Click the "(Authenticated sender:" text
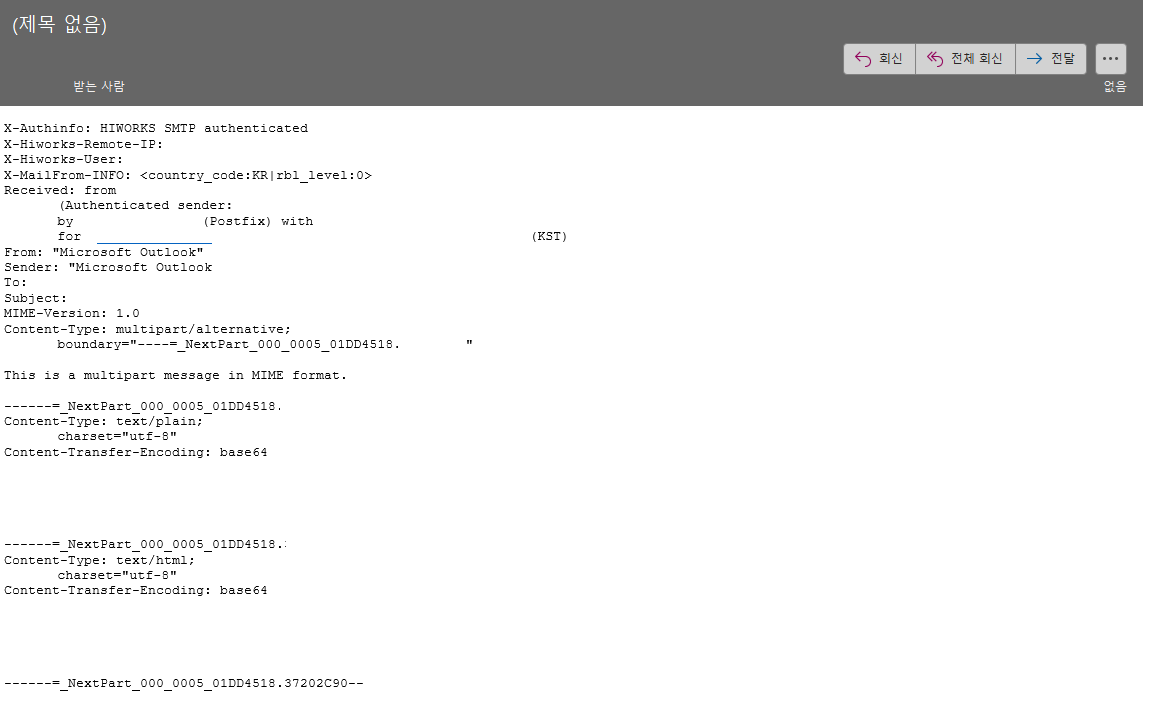This screenshot has width=1152, height=723. (x=145, y=206)
